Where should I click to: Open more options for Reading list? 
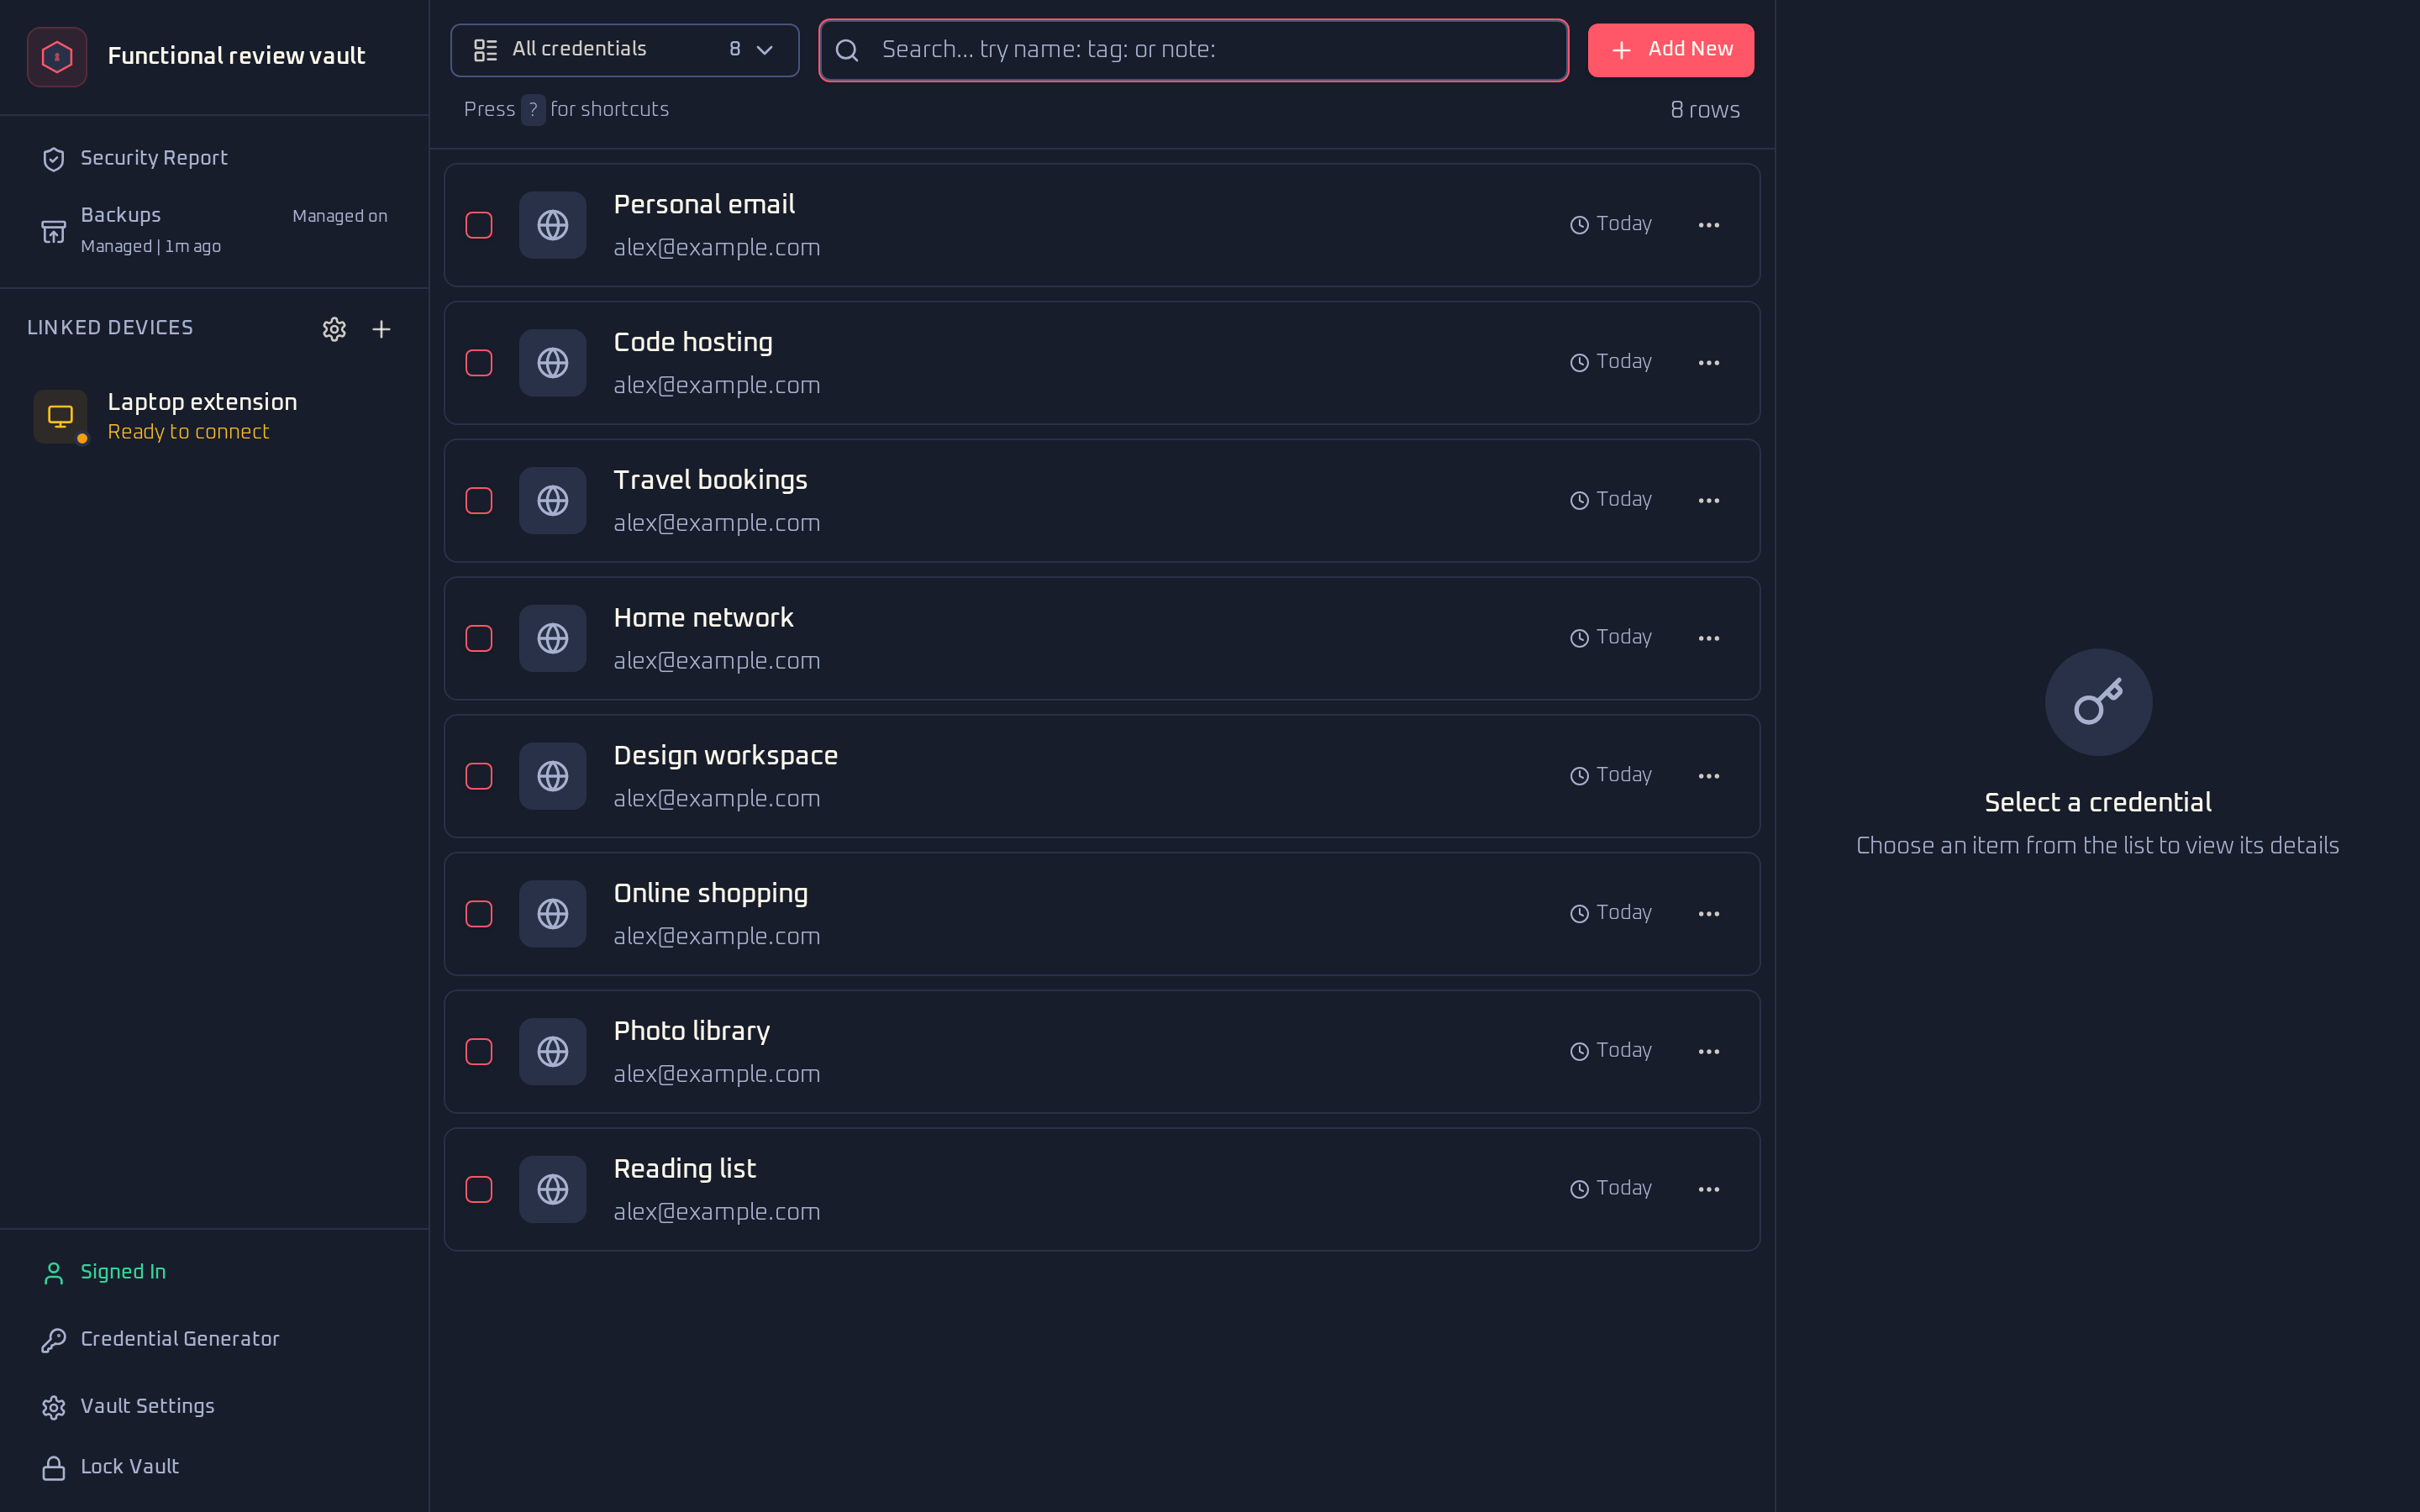click(1709, 1189)
